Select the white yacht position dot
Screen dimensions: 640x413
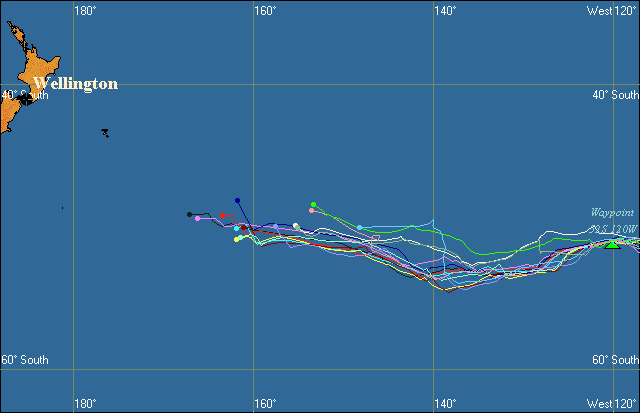(296, 225)
